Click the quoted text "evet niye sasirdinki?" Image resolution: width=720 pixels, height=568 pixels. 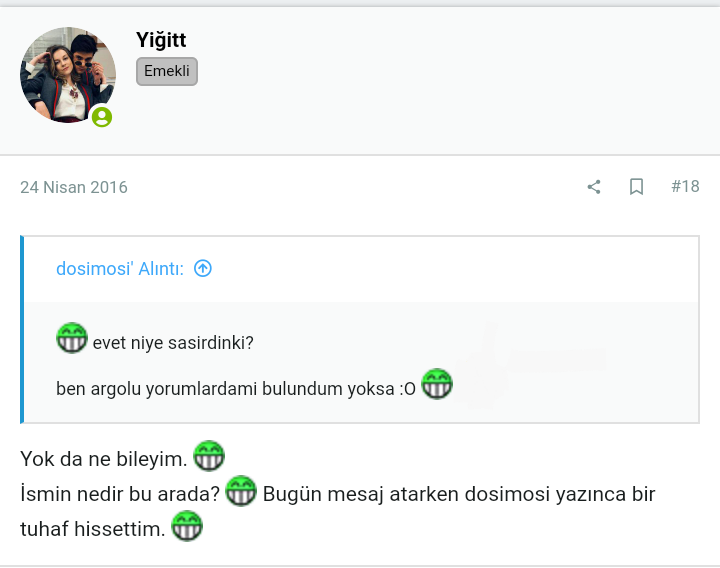[173, 343]
